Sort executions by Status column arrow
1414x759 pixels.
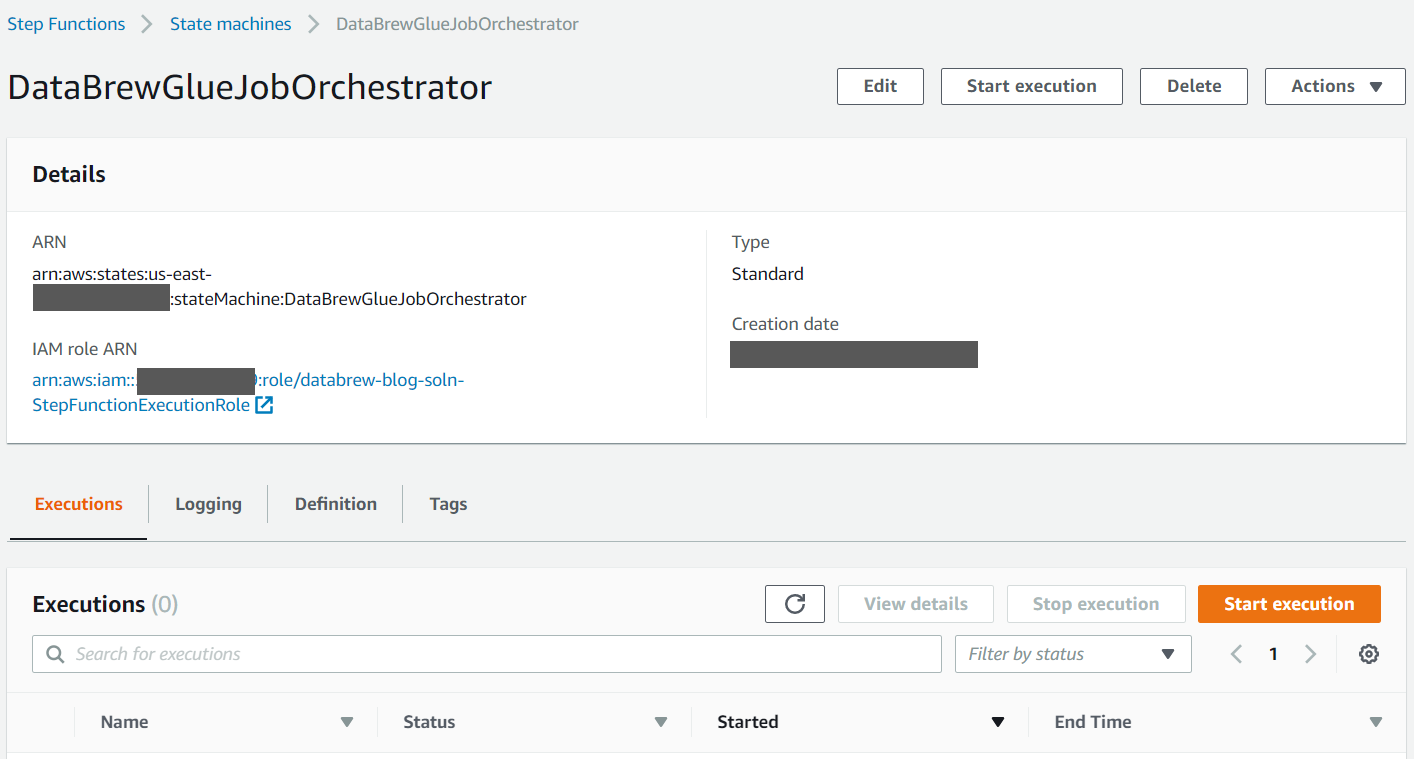[x=660, y=722]
